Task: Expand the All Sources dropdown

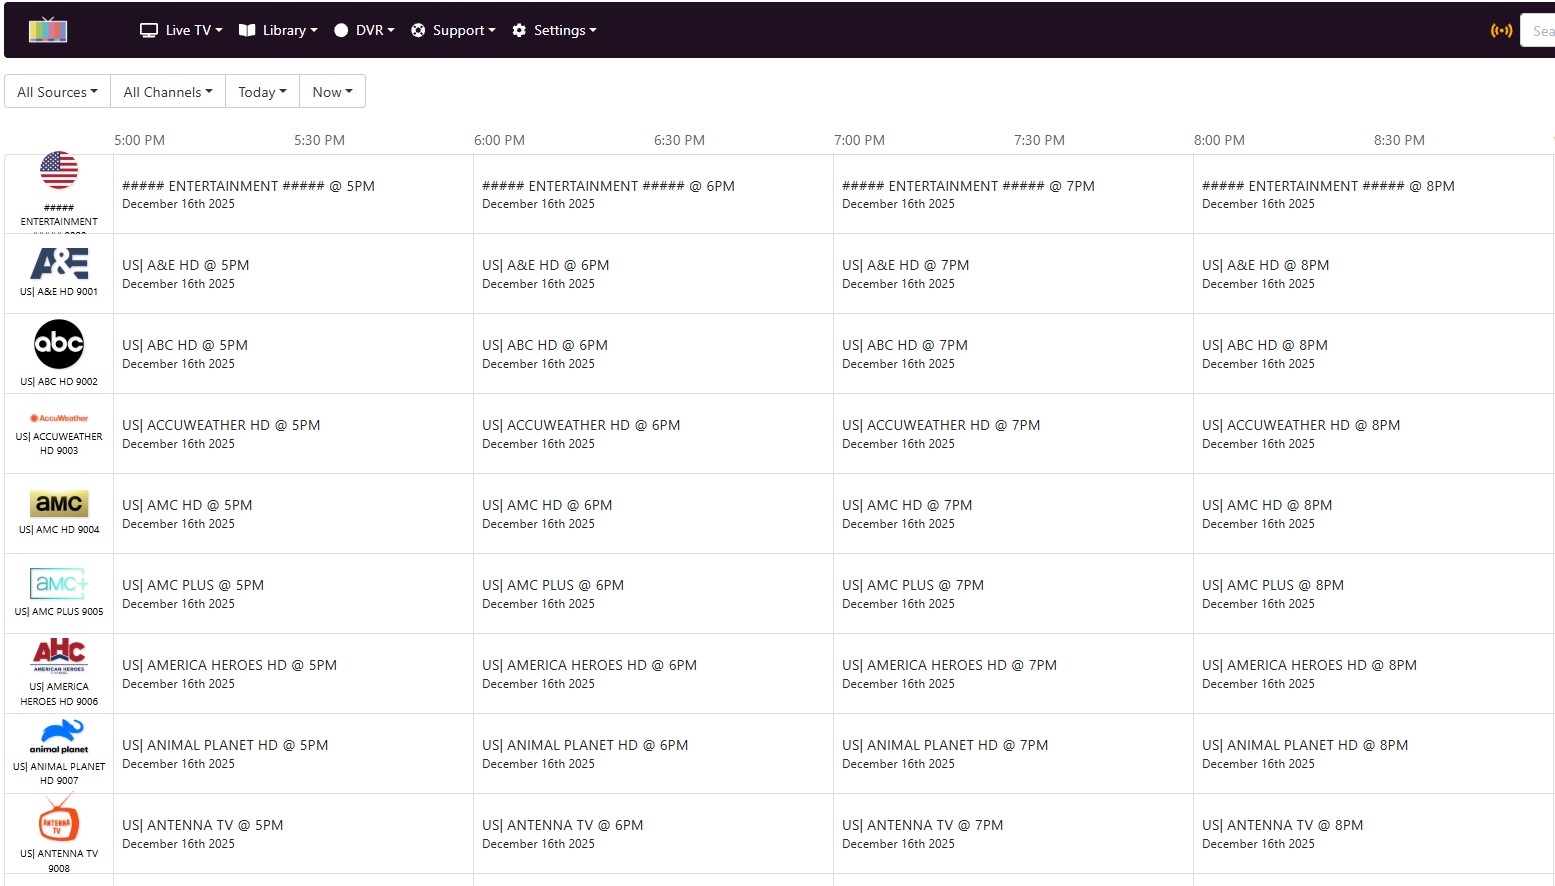Action: tap(57, 92)
